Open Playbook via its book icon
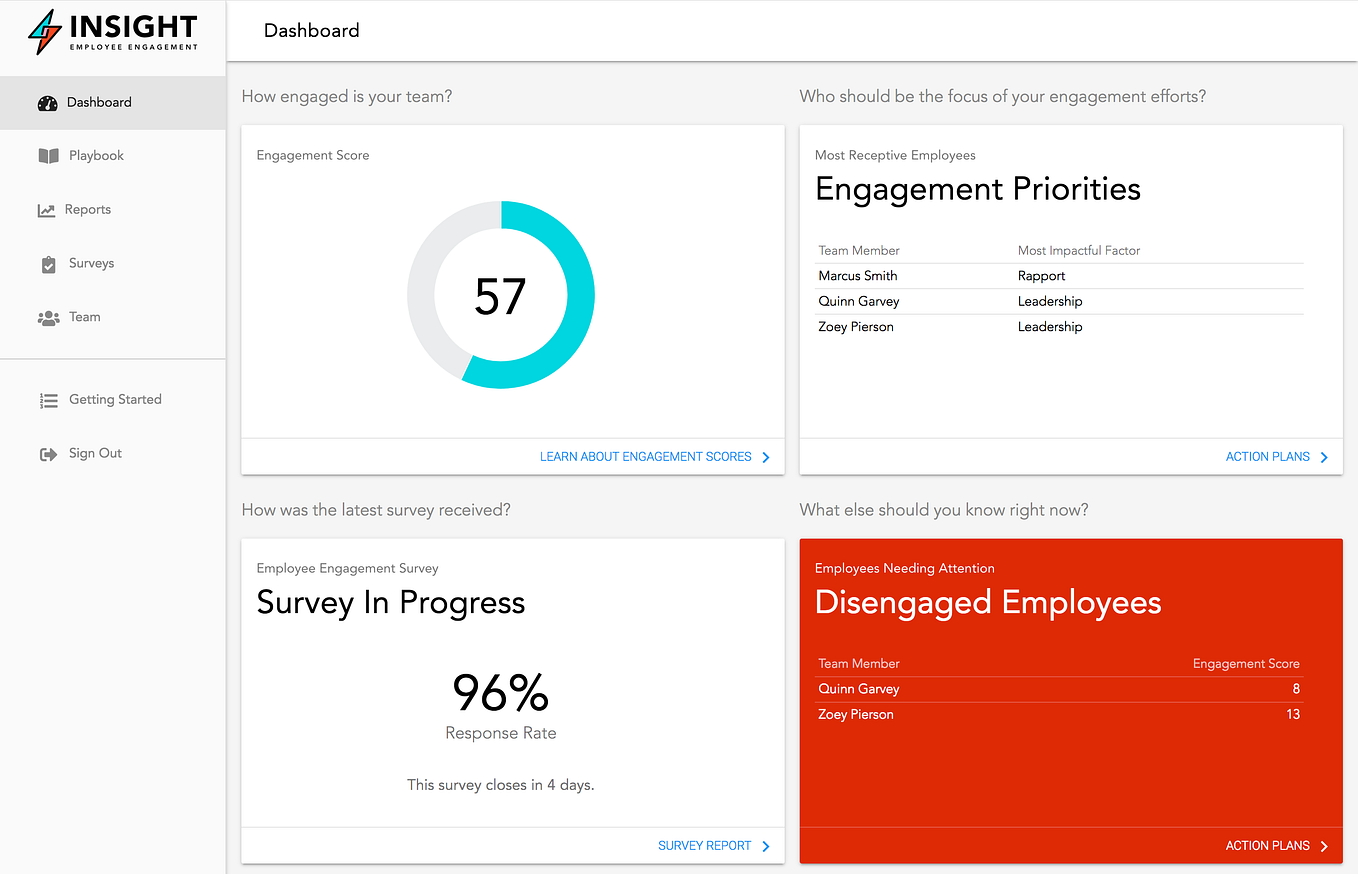Viewport: 1358px width, 874px height. (48, 155)
